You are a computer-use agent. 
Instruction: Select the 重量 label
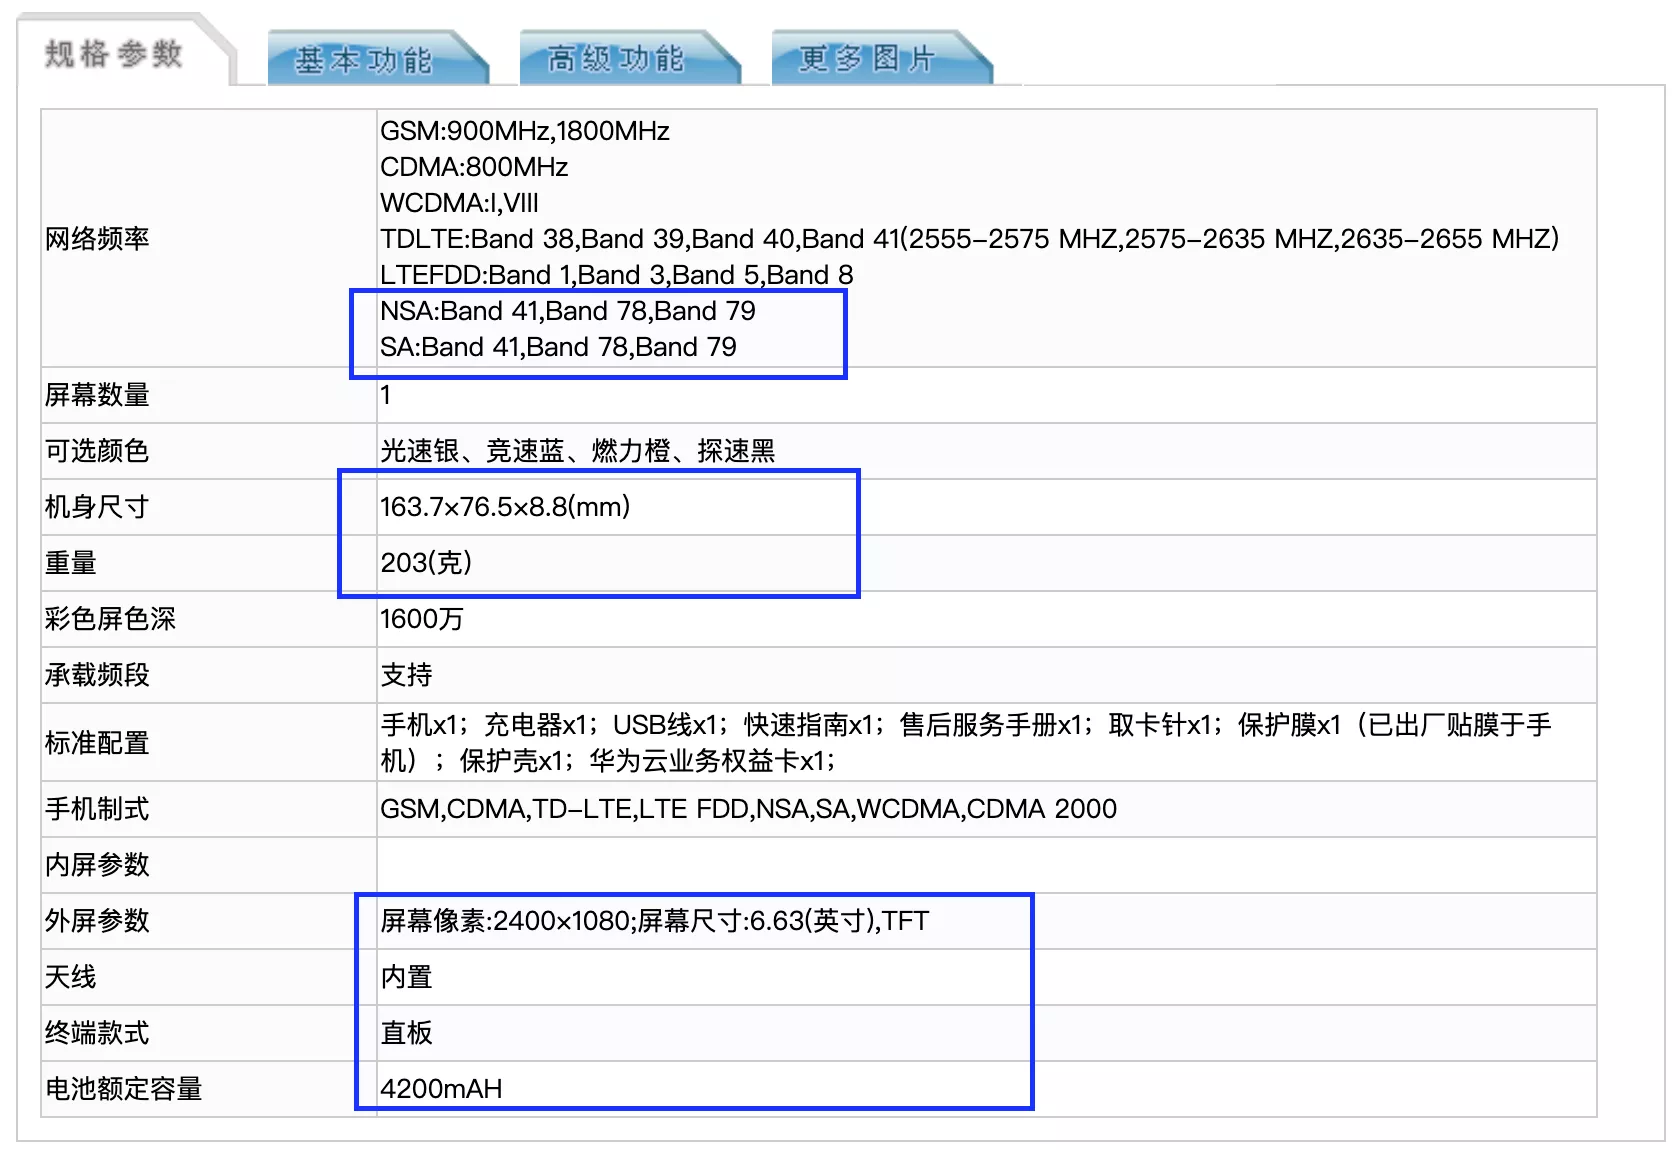click(x=70, y=563)
